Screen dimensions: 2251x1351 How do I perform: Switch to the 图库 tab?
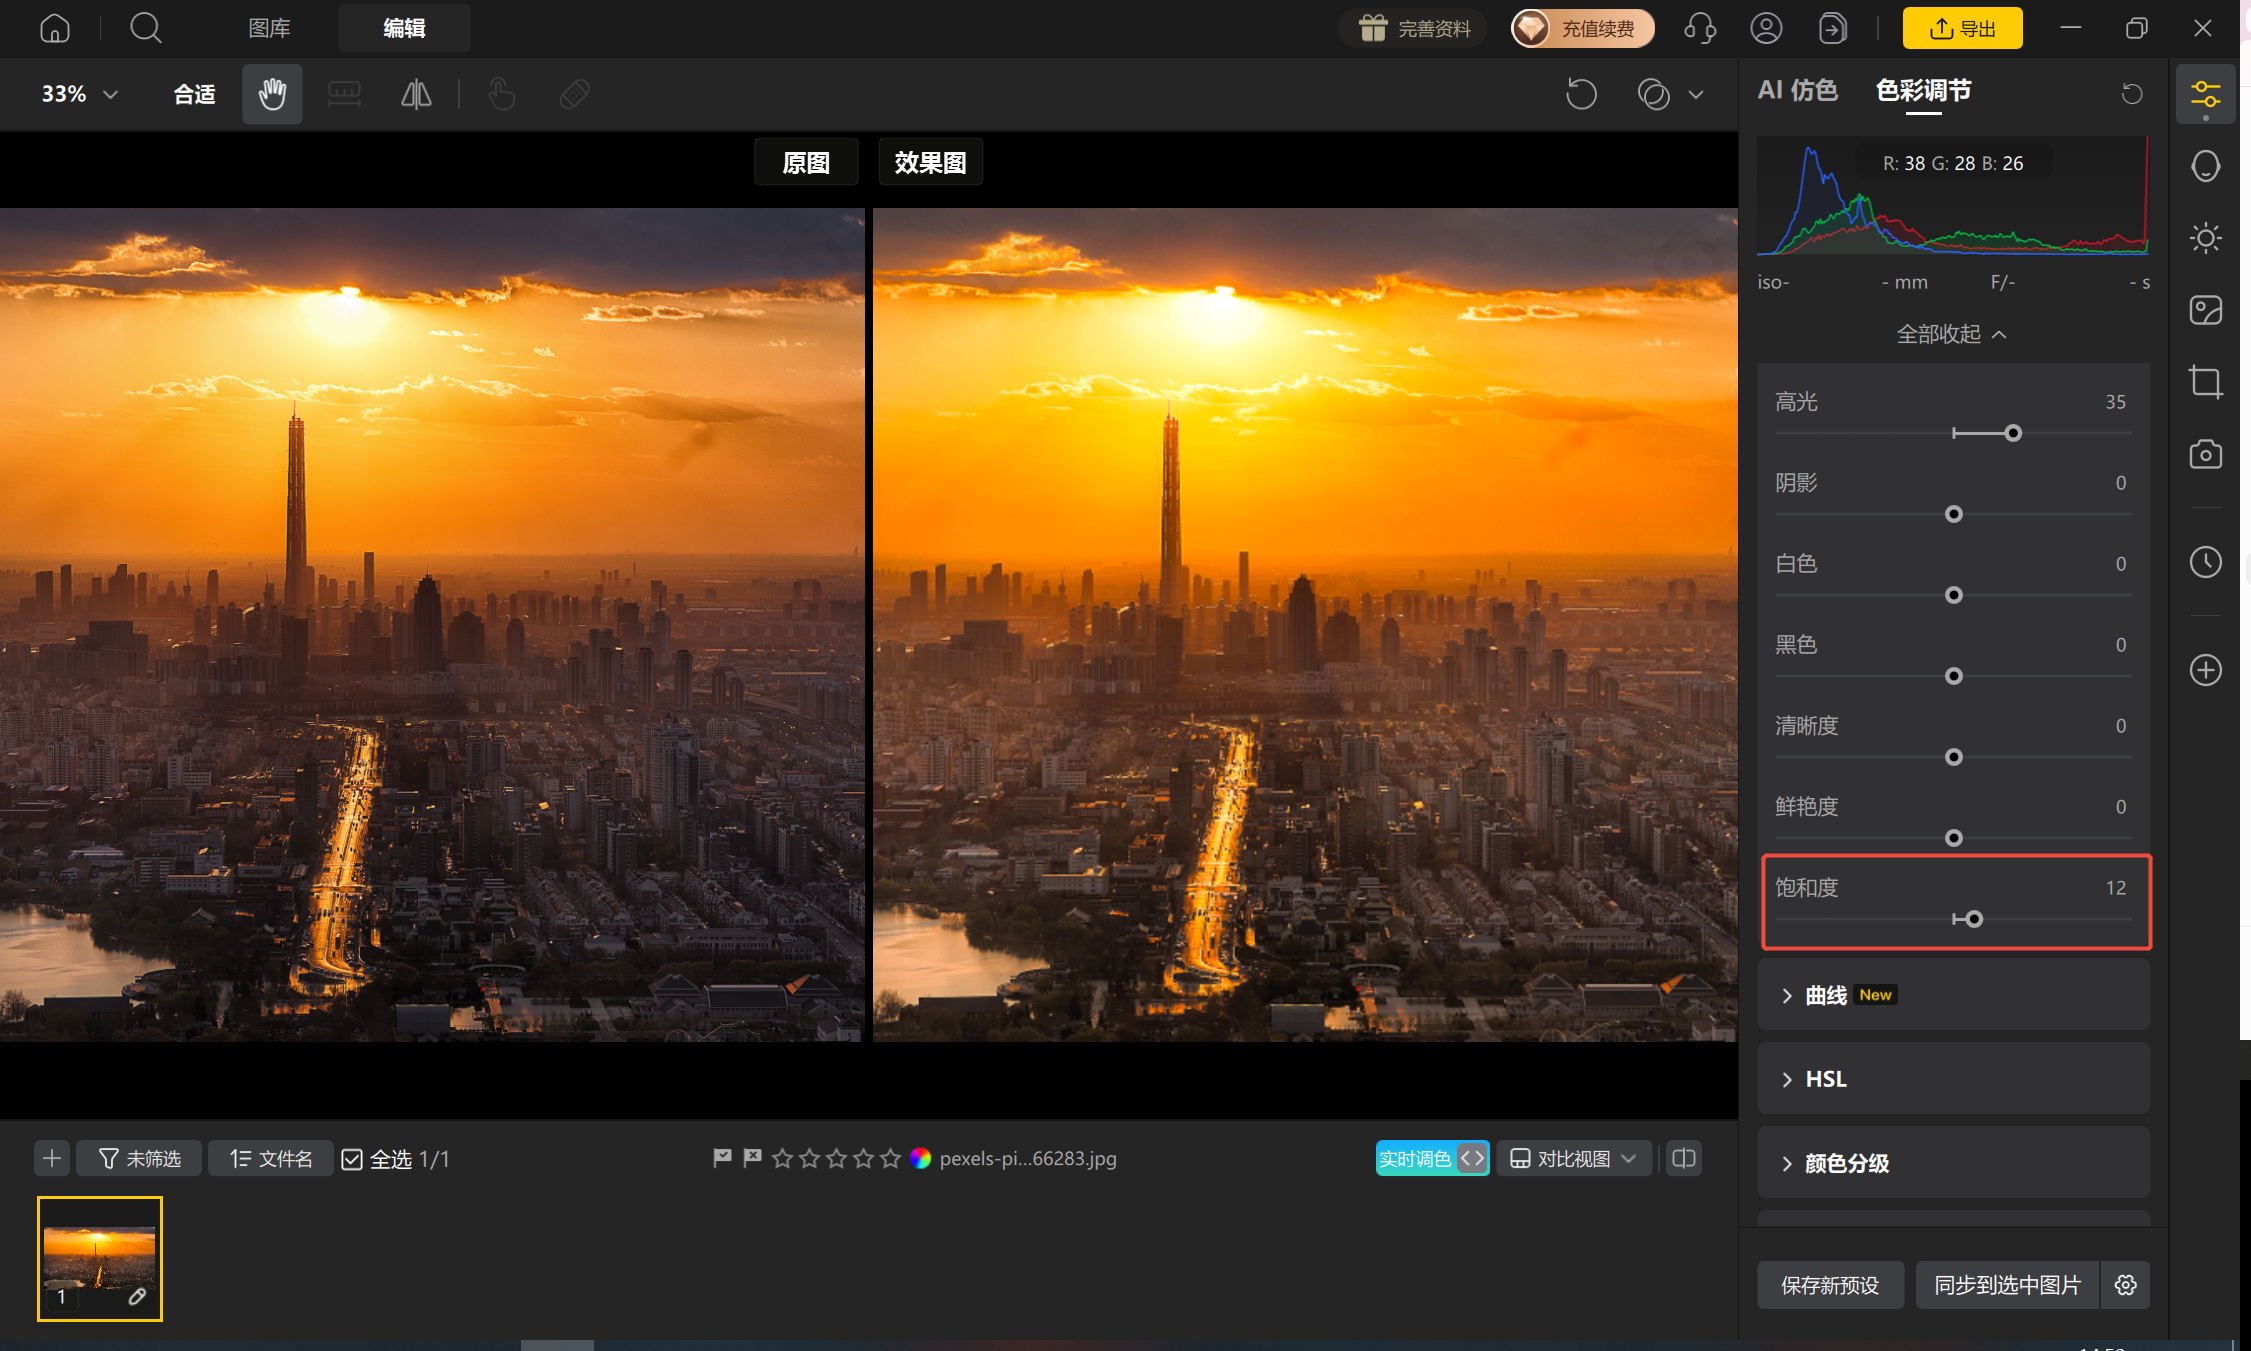coord(269,28)
